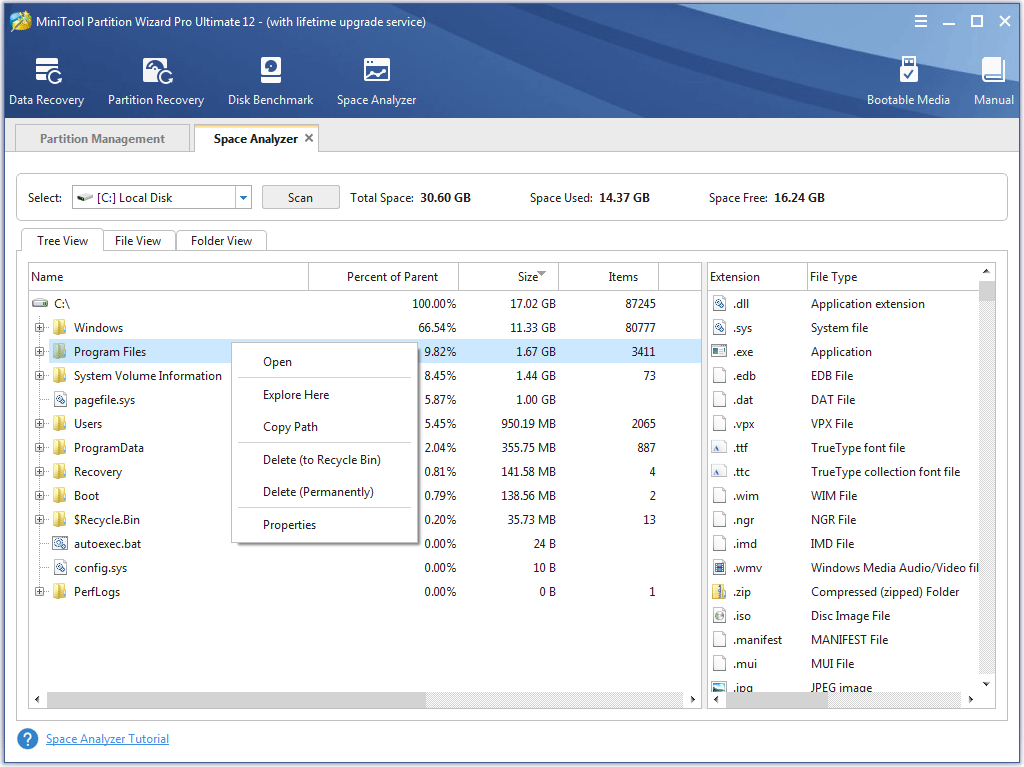Select the Partition Recovery tool
The width and height of the screenshot is (1024, 767).
point(156,80)
